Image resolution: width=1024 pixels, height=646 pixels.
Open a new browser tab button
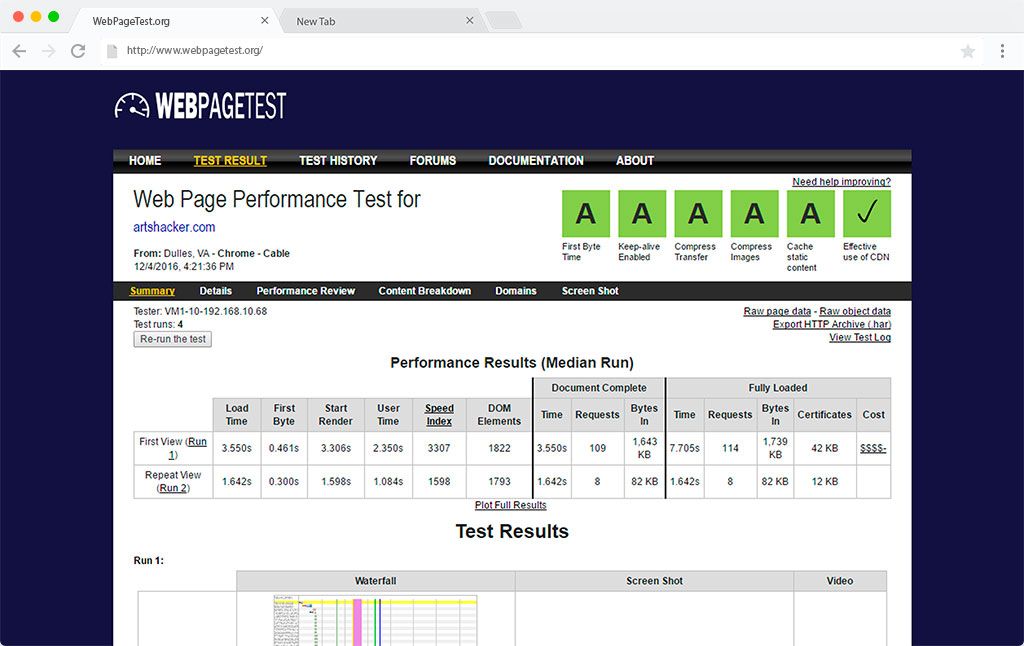[x=504, y=20]
